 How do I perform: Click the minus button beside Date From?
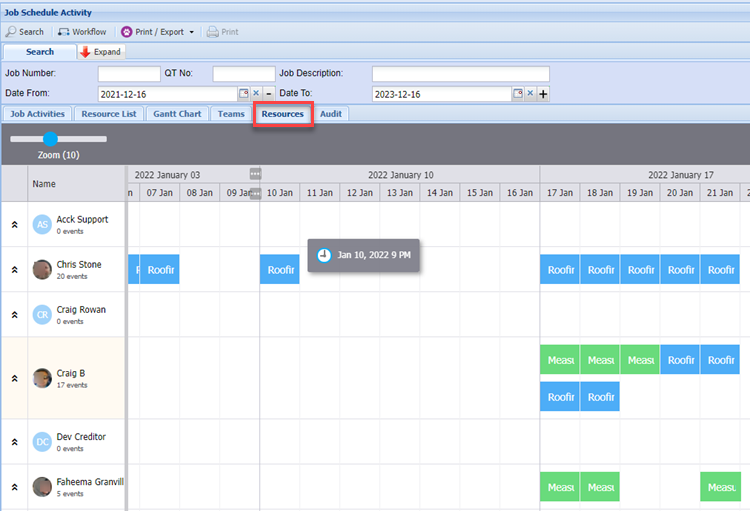269,94
